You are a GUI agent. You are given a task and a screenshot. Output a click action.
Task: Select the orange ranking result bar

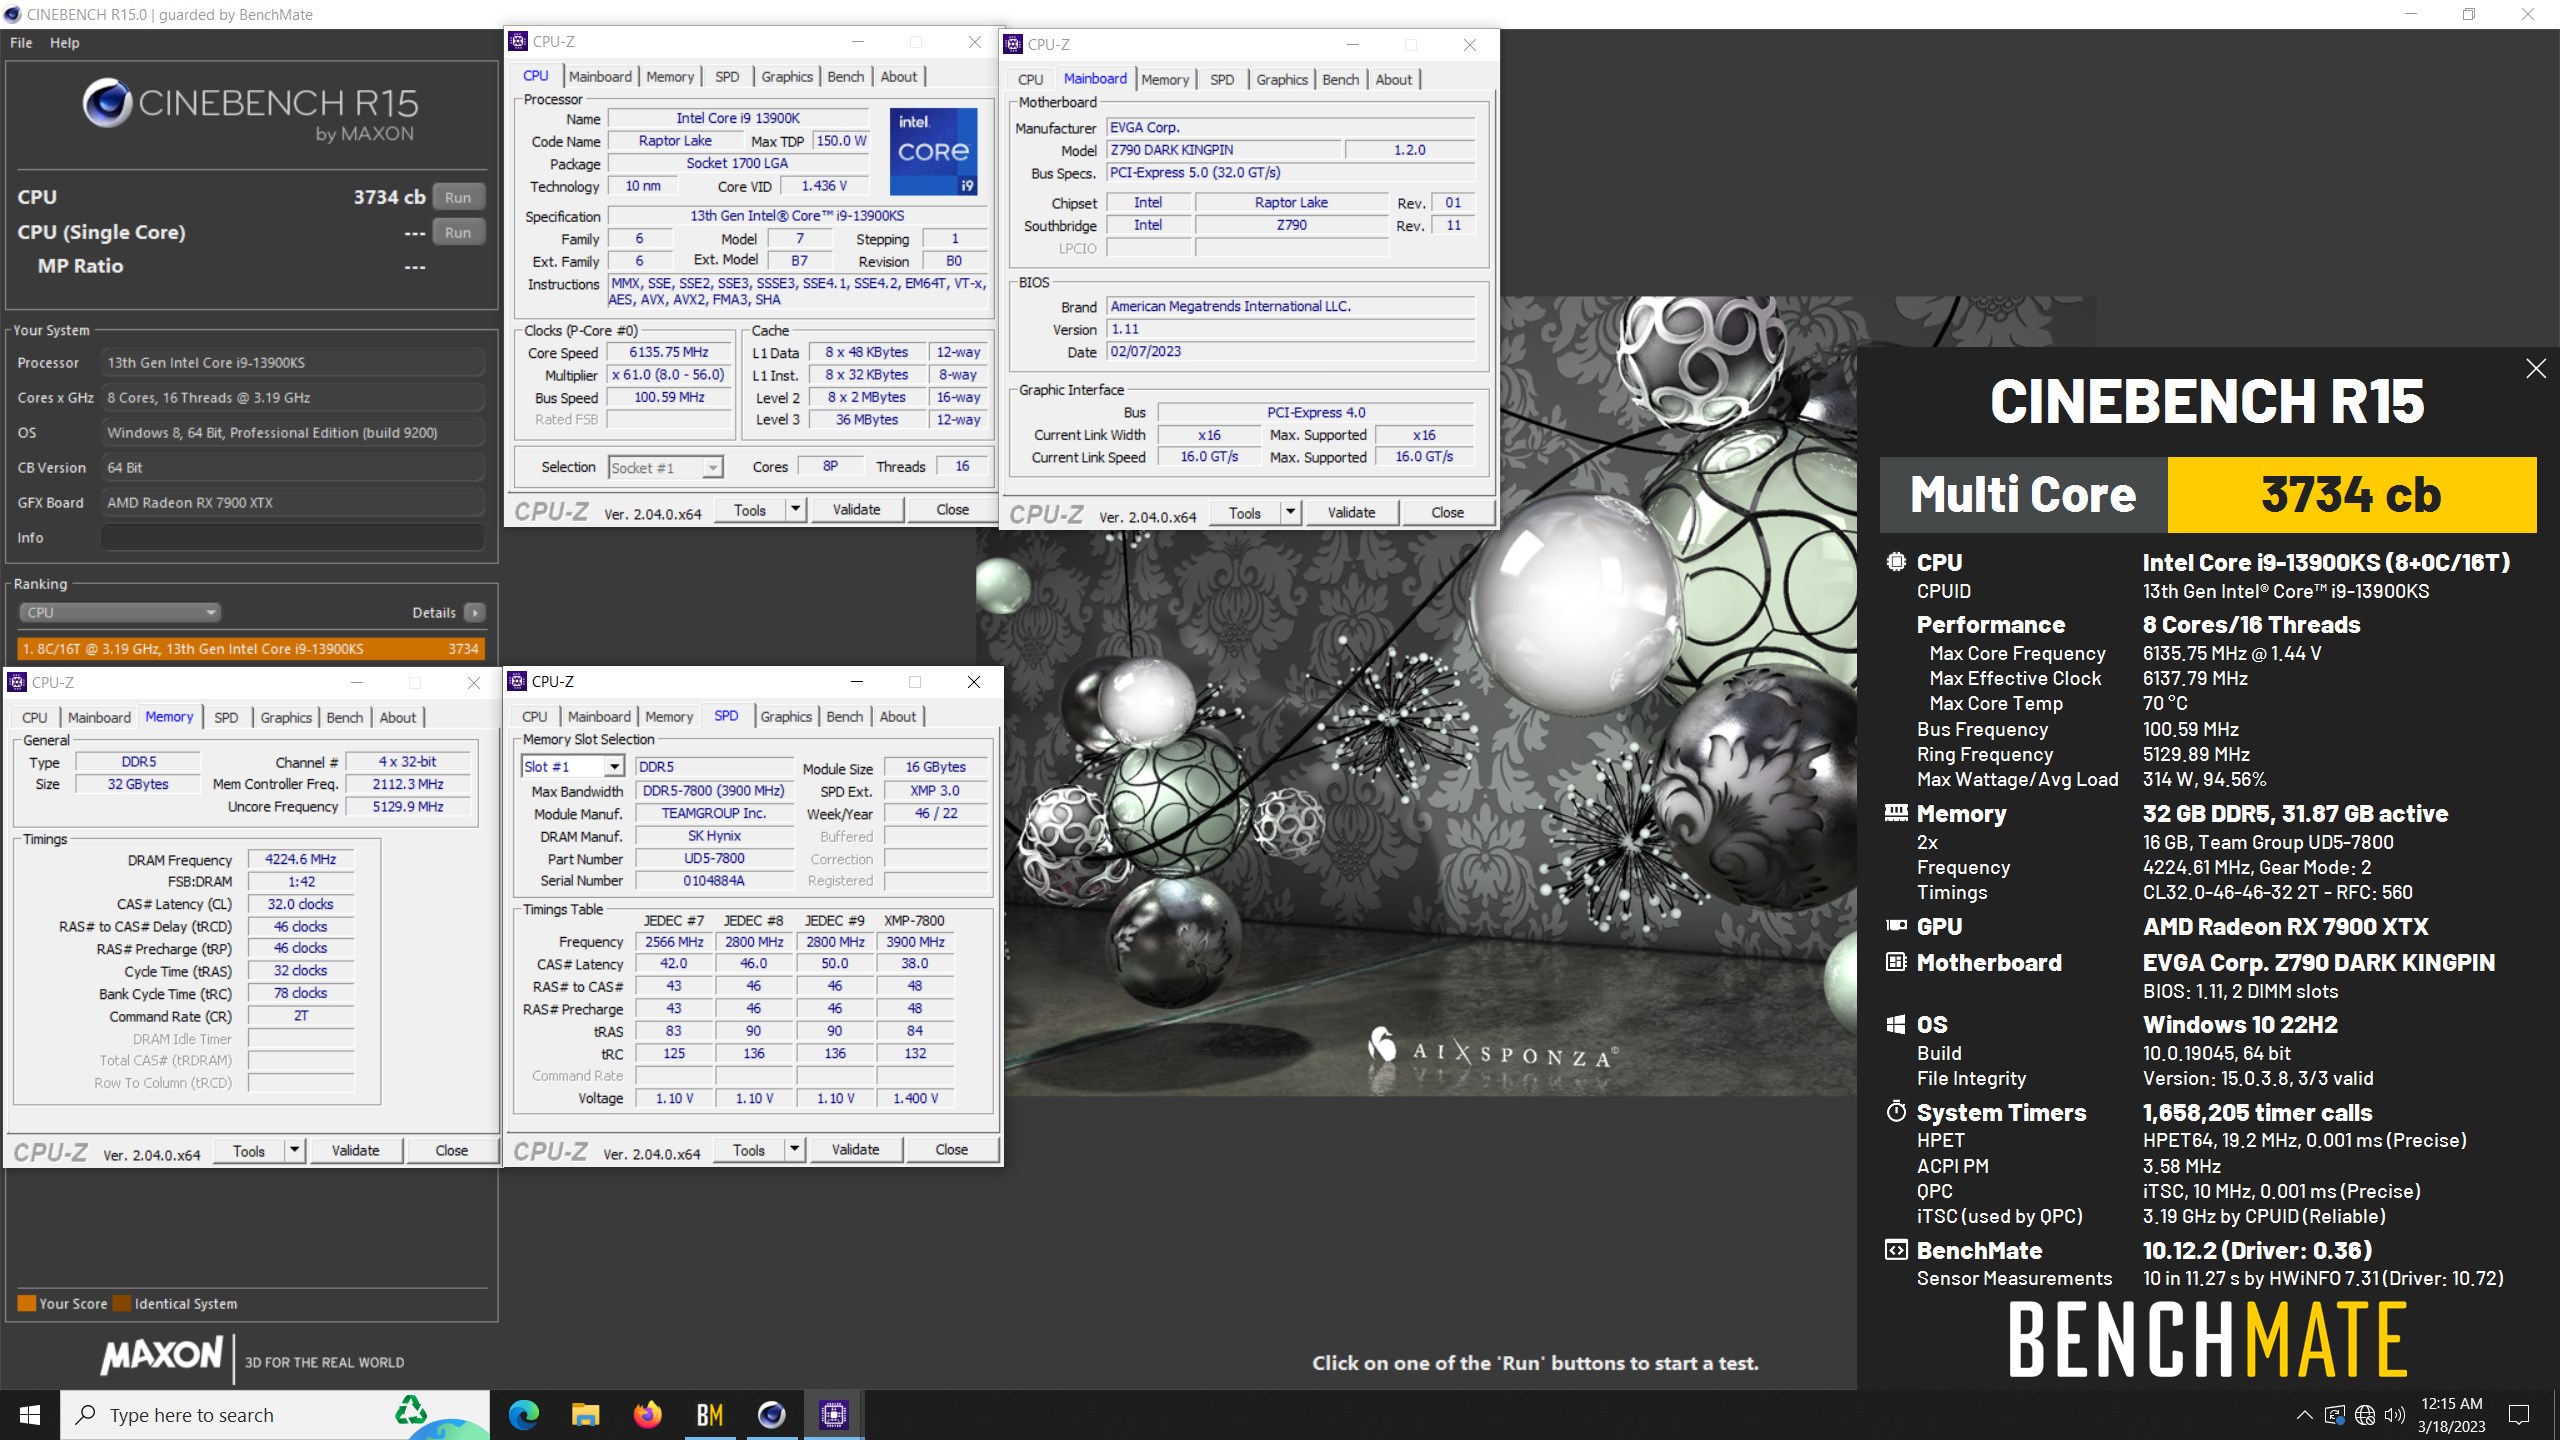pyautogui.click(x=250, y=648)
